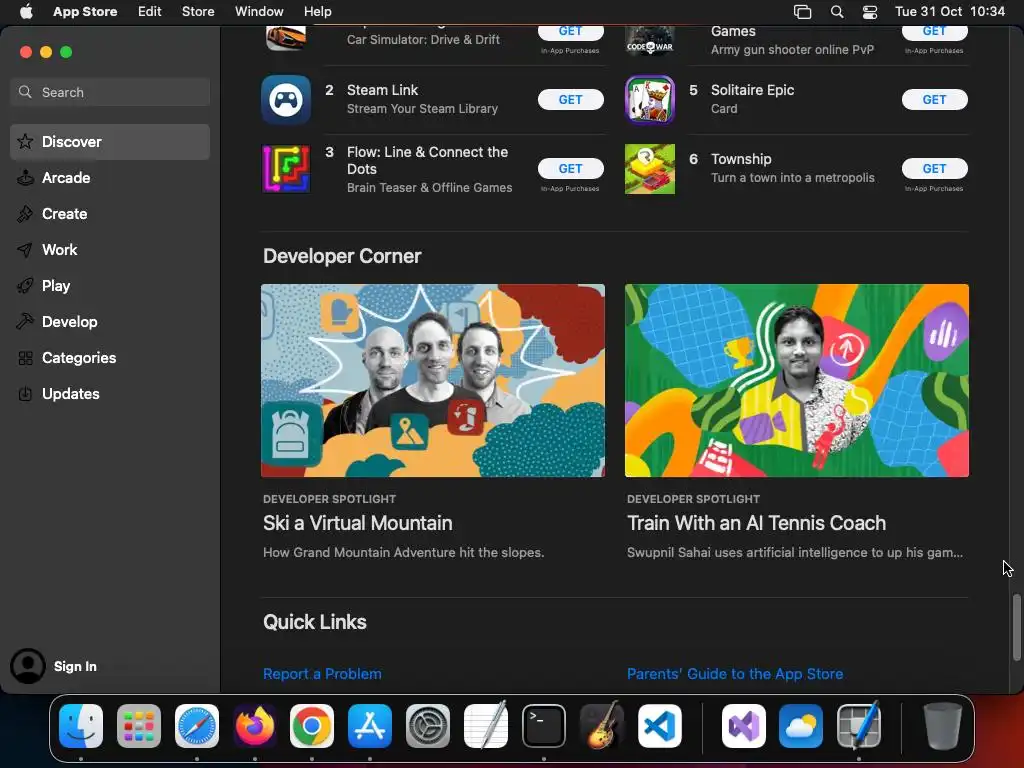Click the Steam Link title text
1024x768 pixels.
pyautogui.click(x=382, y=90)
